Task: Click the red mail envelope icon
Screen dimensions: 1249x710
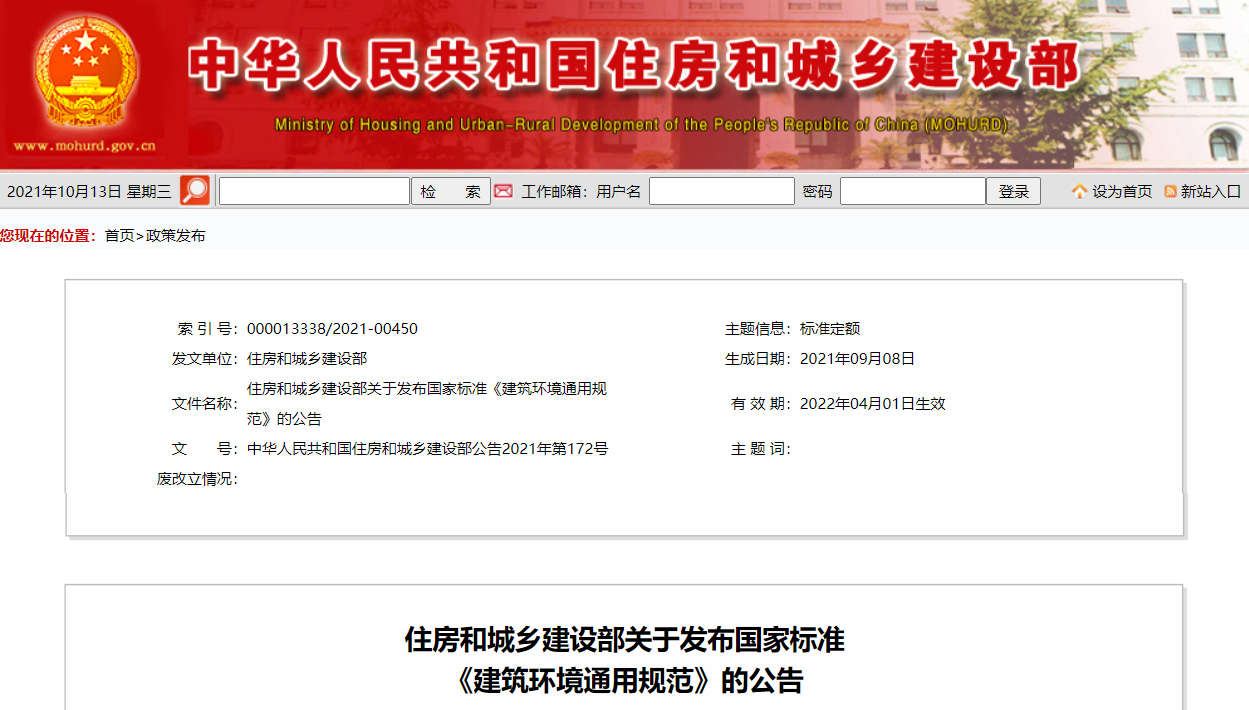Action: point(504,191)
